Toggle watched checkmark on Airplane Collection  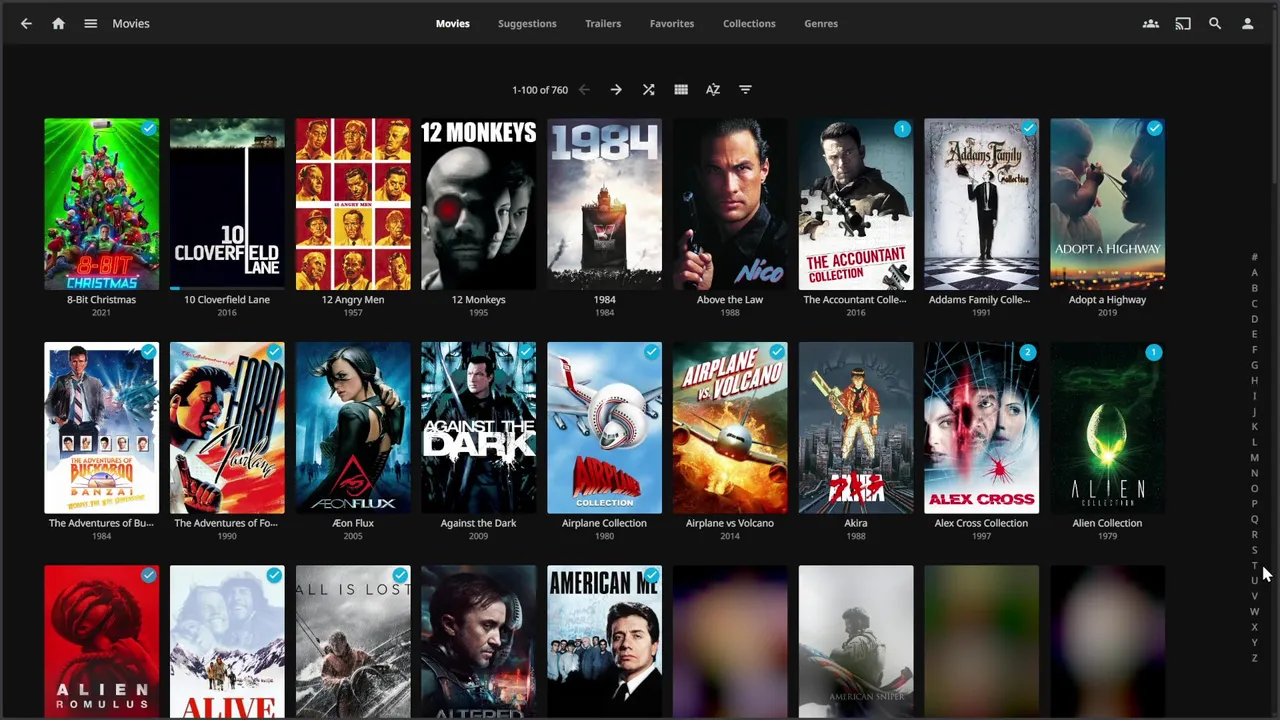pos(652,352)
